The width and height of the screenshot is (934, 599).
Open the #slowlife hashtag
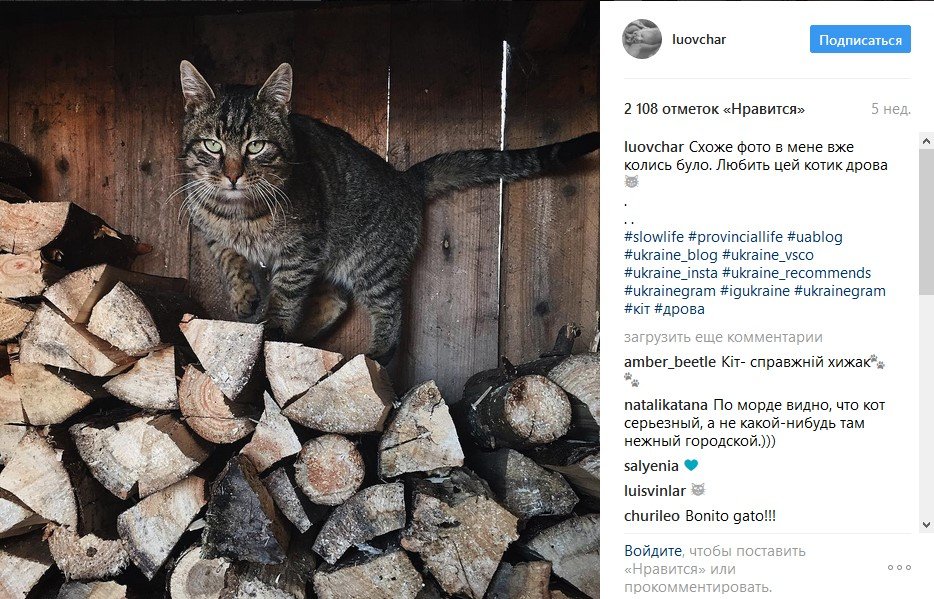654,237
